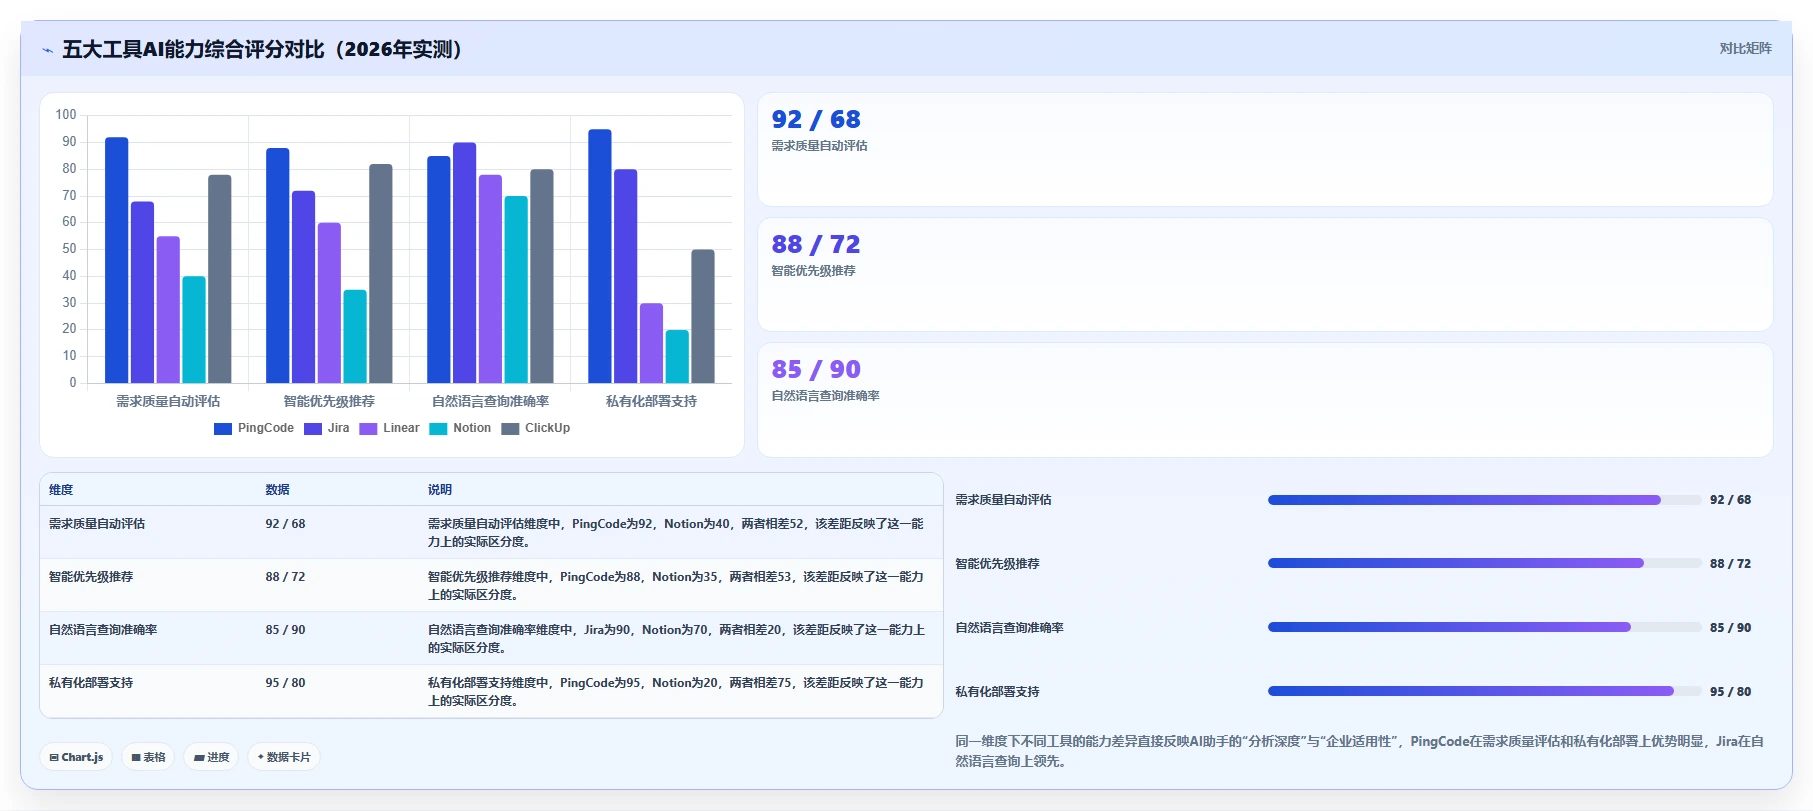
Task: Click the 95 / 80 value in the table
Action: tap(285, 683)
